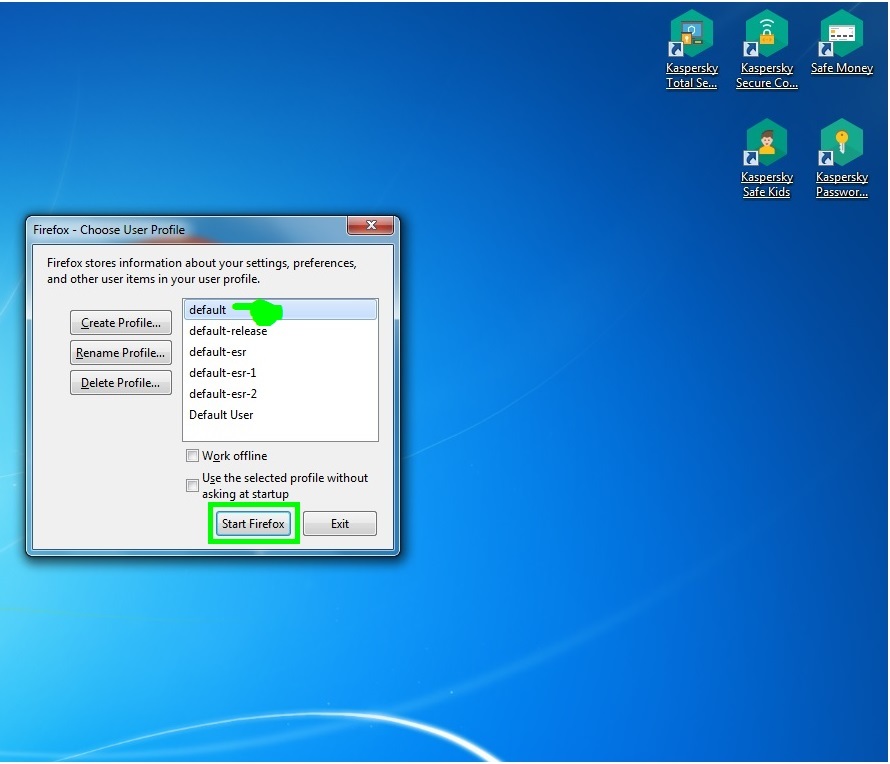The image size is (890, 764).
Task: Click the Create Profile... button
Action: point(121,323)
